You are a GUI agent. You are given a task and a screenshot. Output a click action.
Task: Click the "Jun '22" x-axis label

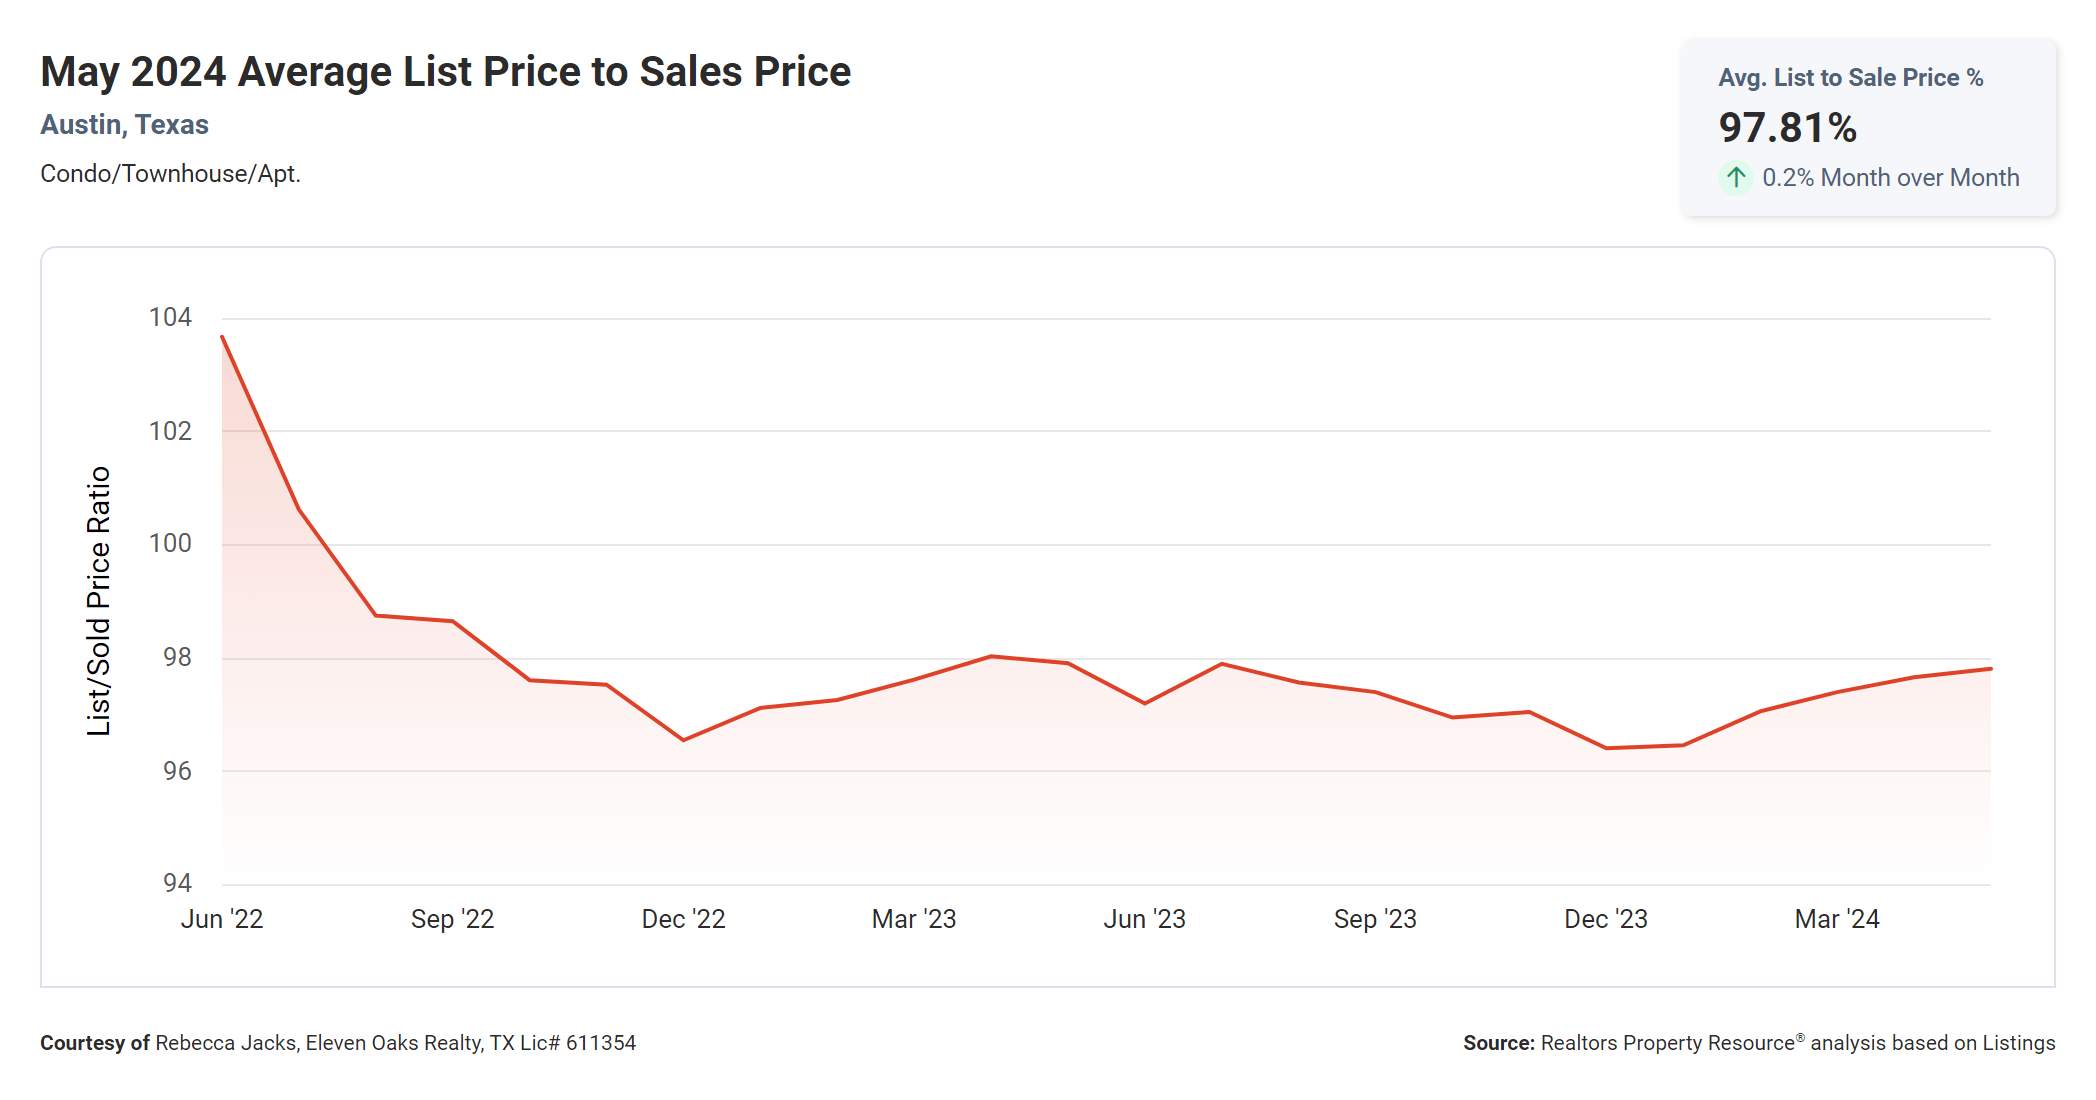point(222,919)
